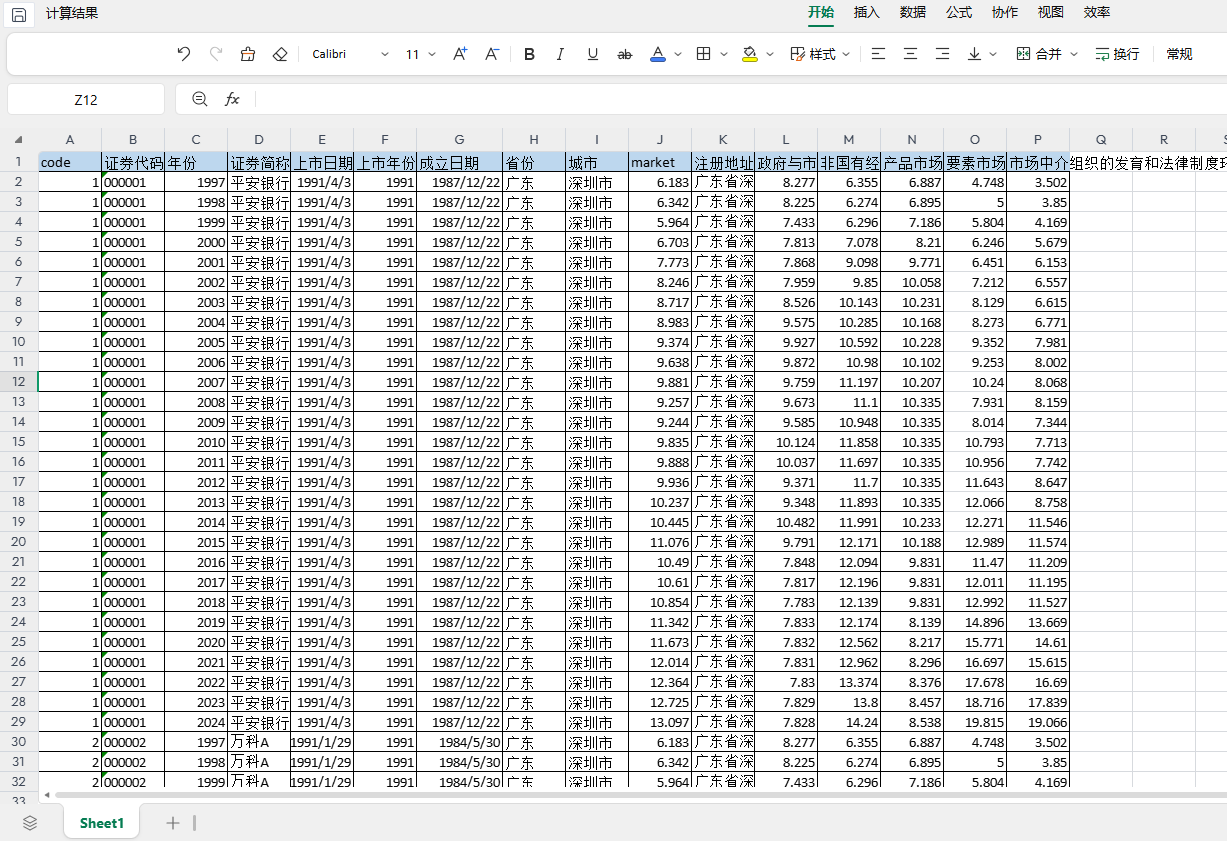Toggle italic formatting
This screenshot has width=1227, height=841.
[x=560, y=54]
